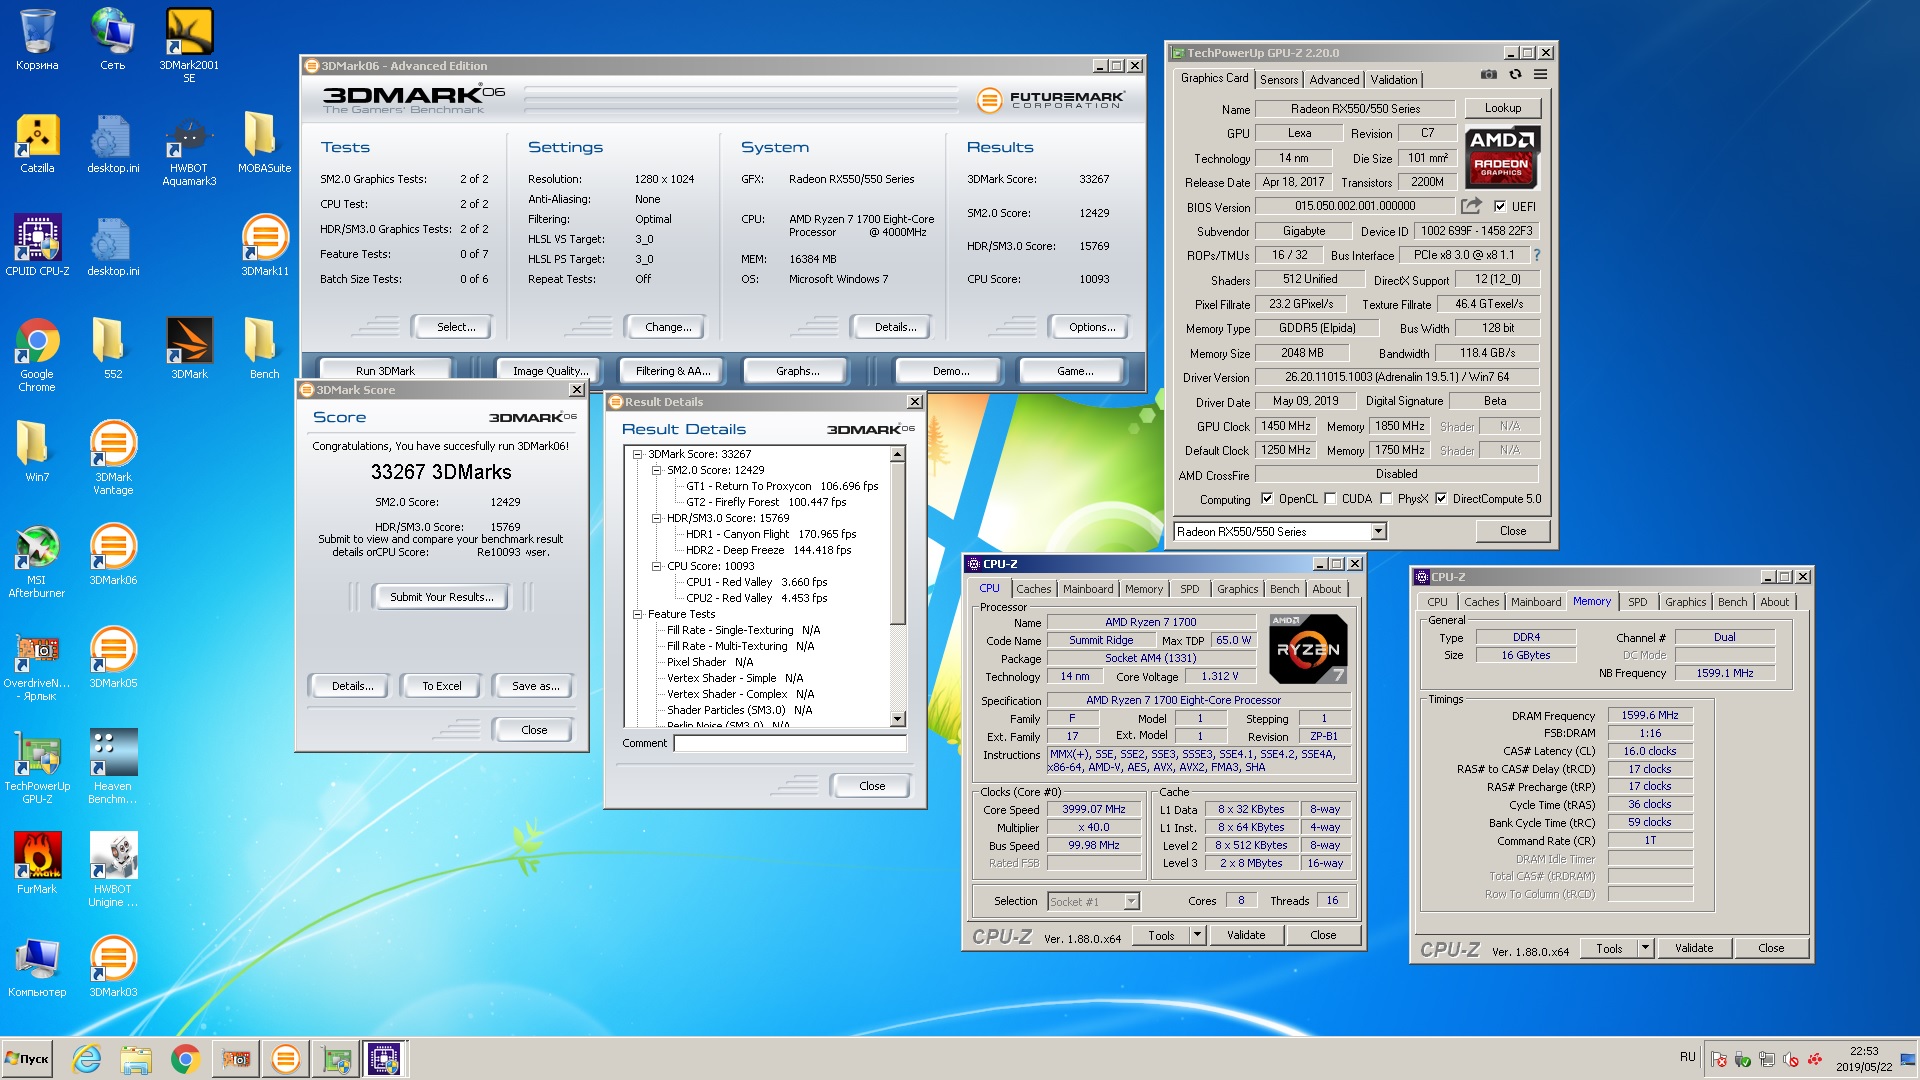Toggle the UEFI checkbox in GPU-Z

tap(1500, 206)
